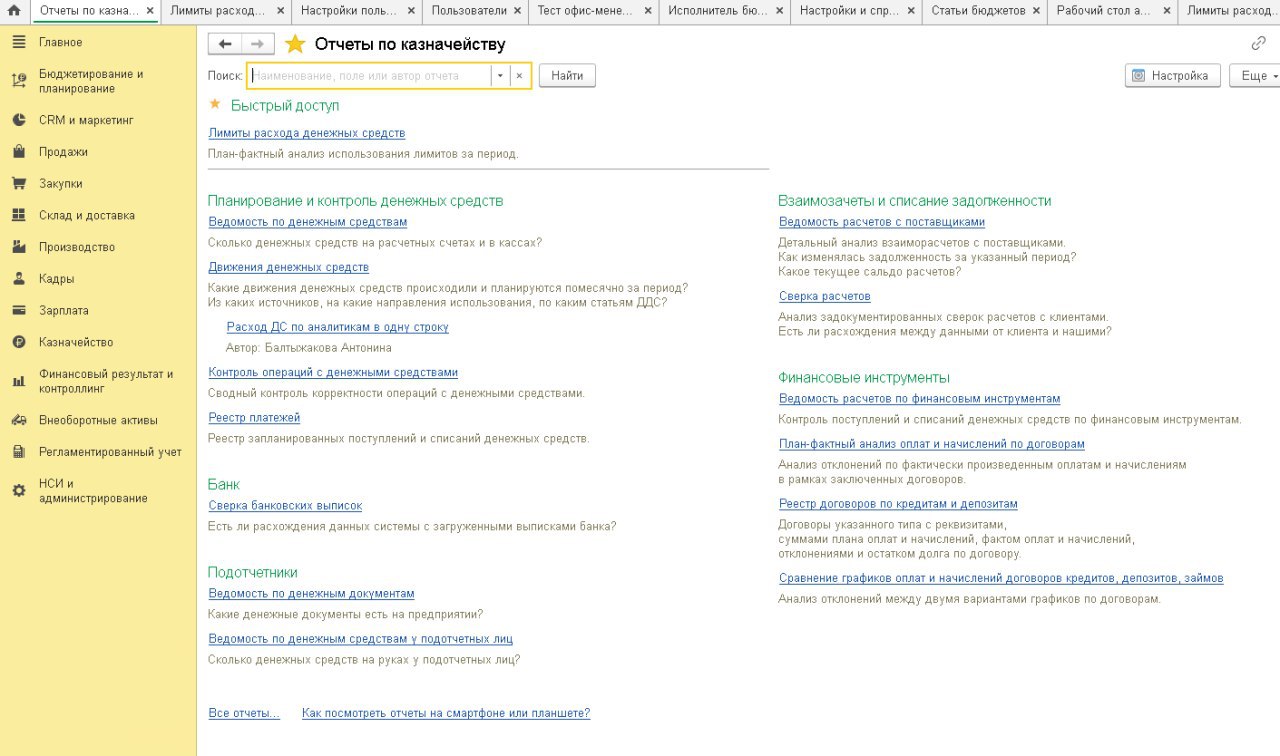Click the Склад и доставка icon
Viewport: 1280px width, 756px height.
[x=18, y=215]
